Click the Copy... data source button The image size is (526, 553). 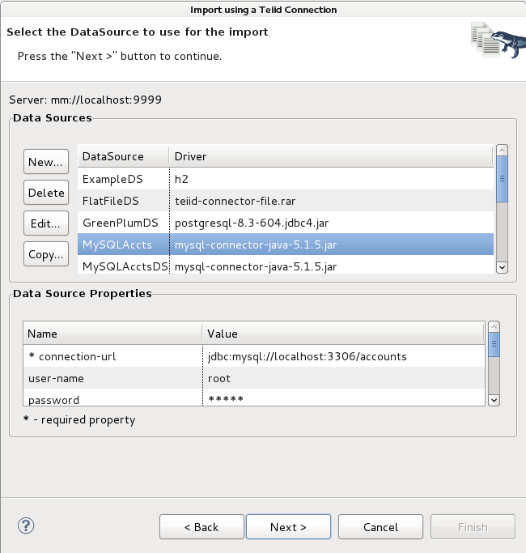tap(46, 254)
